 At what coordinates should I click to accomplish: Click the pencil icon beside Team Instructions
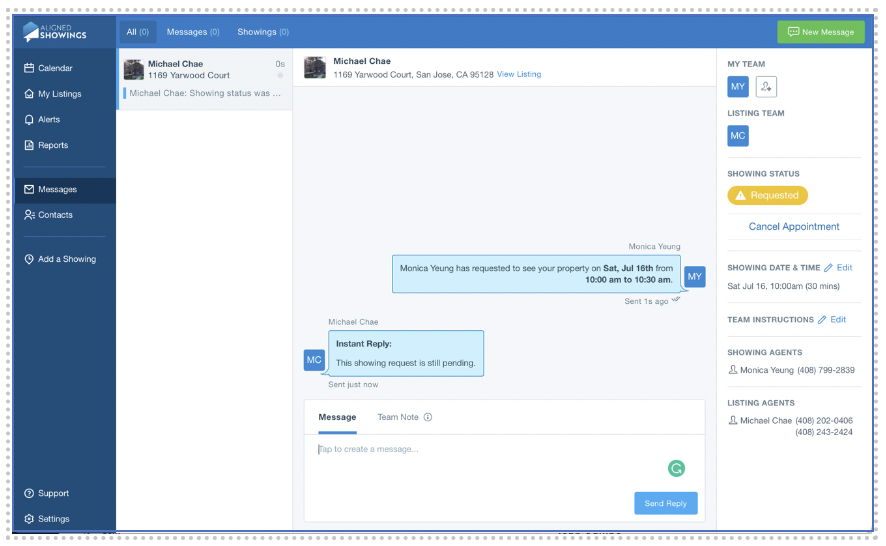pos(822,320)
